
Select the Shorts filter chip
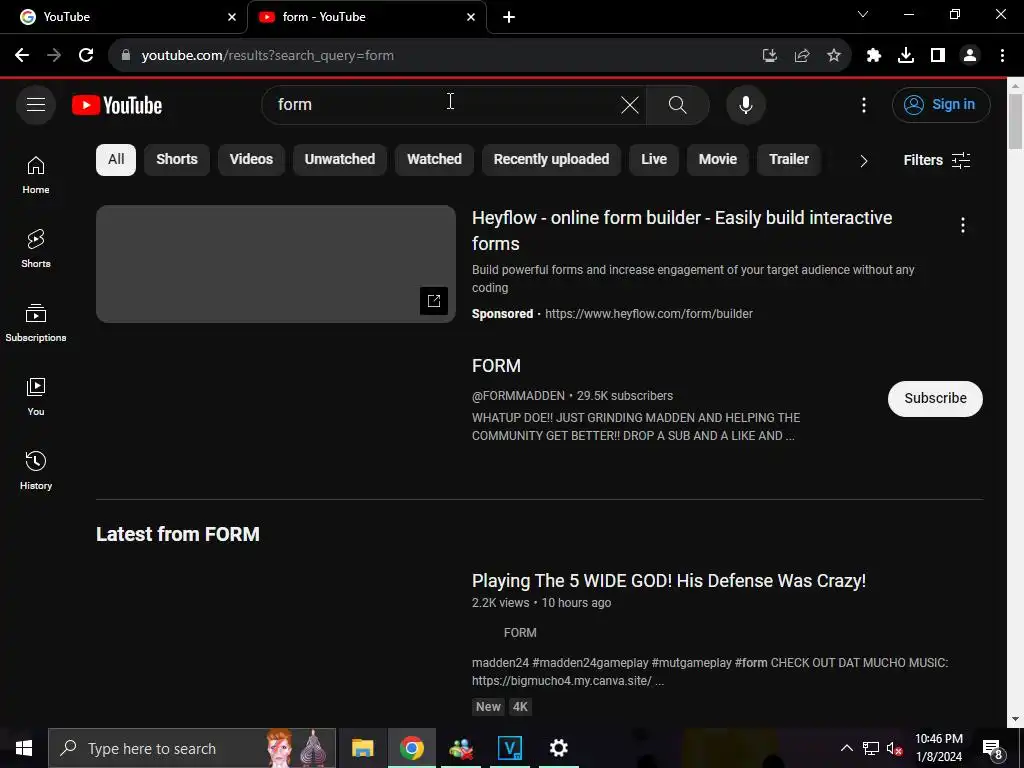[177, 160]
